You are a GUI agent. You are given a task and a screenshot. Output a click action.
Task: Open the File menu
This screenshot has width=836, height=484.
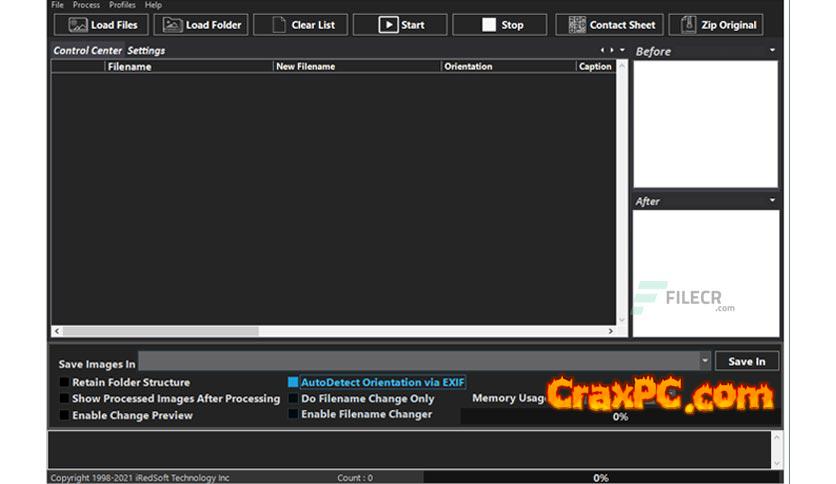coord(58,5)
